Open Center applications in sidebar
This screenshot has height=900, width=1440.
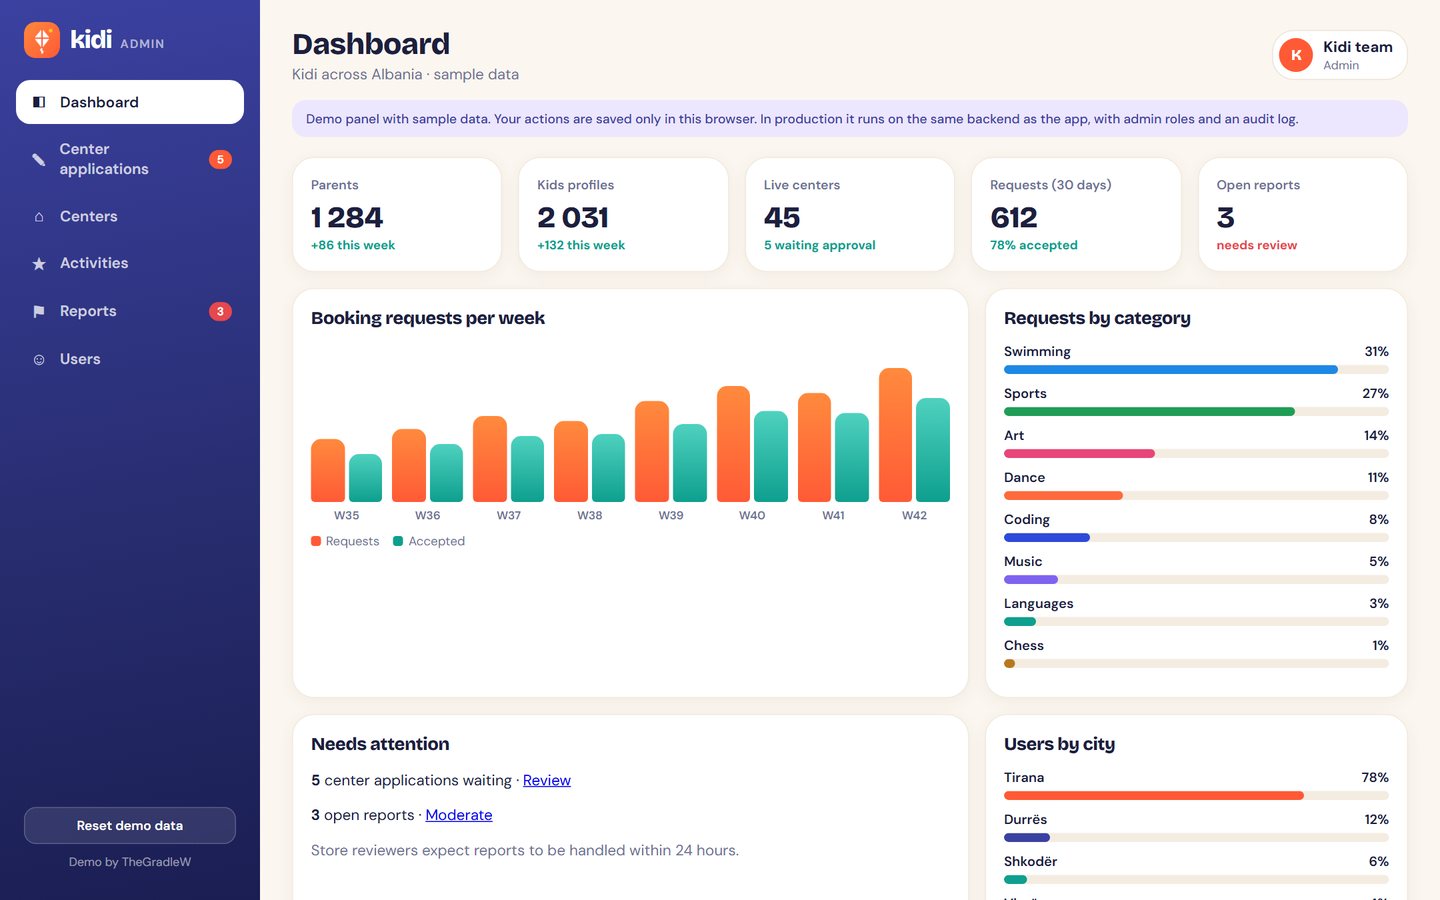tap(130, 159)
